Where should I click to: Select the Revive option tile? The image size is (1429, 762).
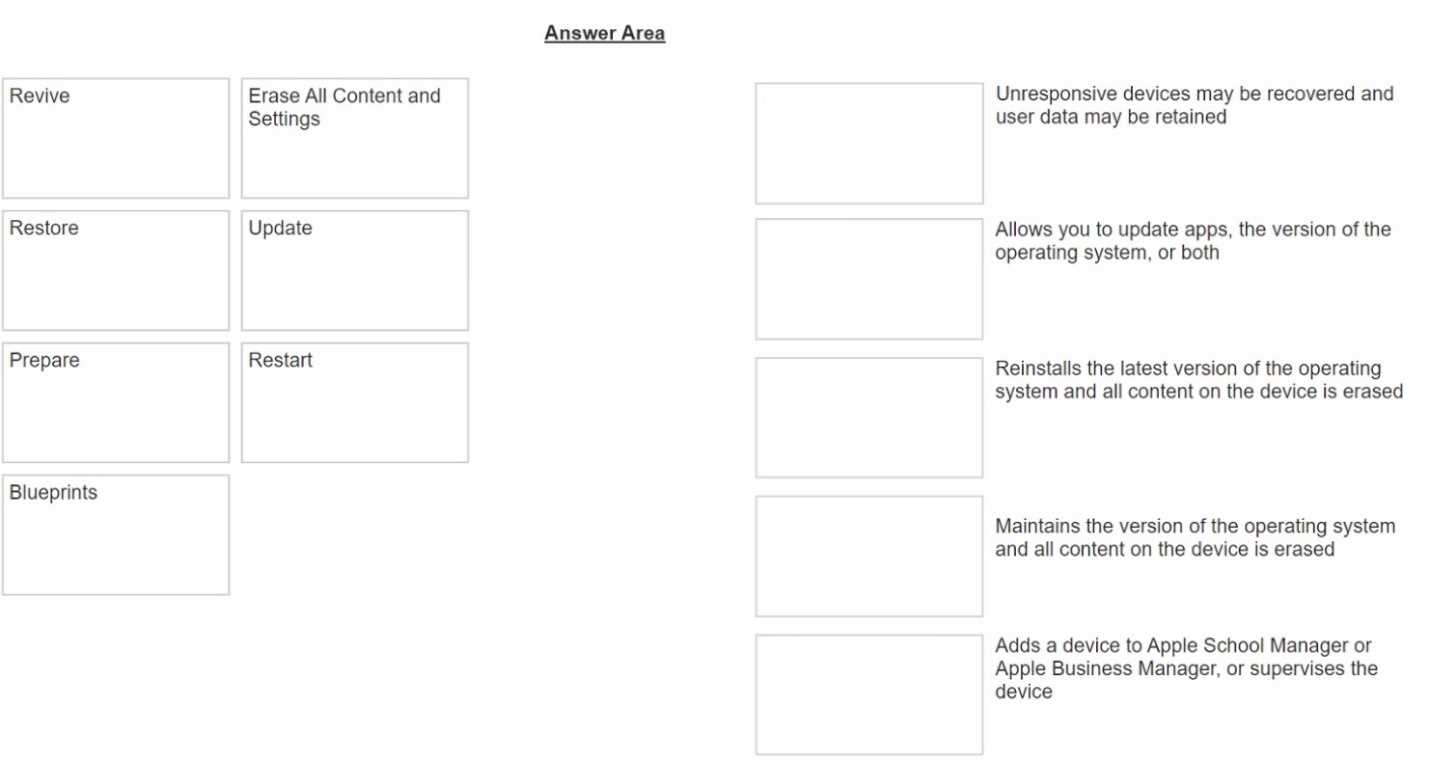(x=116, y=138)
